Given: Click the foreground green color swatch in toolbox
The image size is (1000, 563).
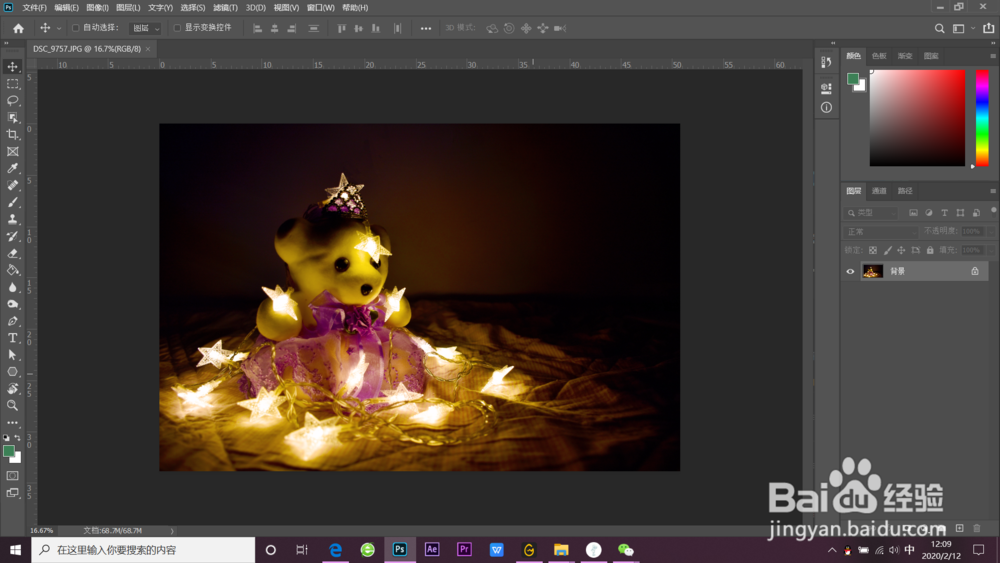Looking at the screenshot, I should pyautogui.click(x=9, y=451).
